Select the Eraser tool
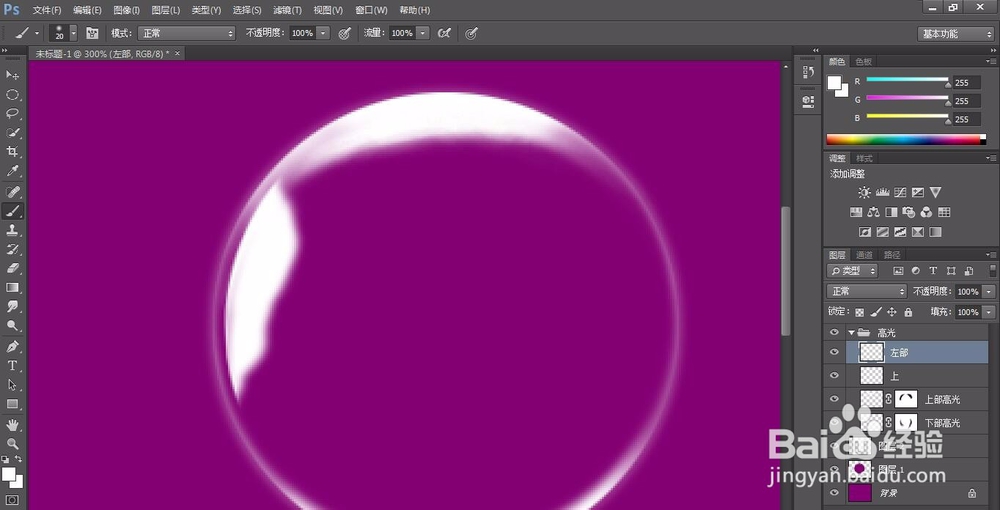The height and width of the screenshot is (510, 1000). coord(12,268)
